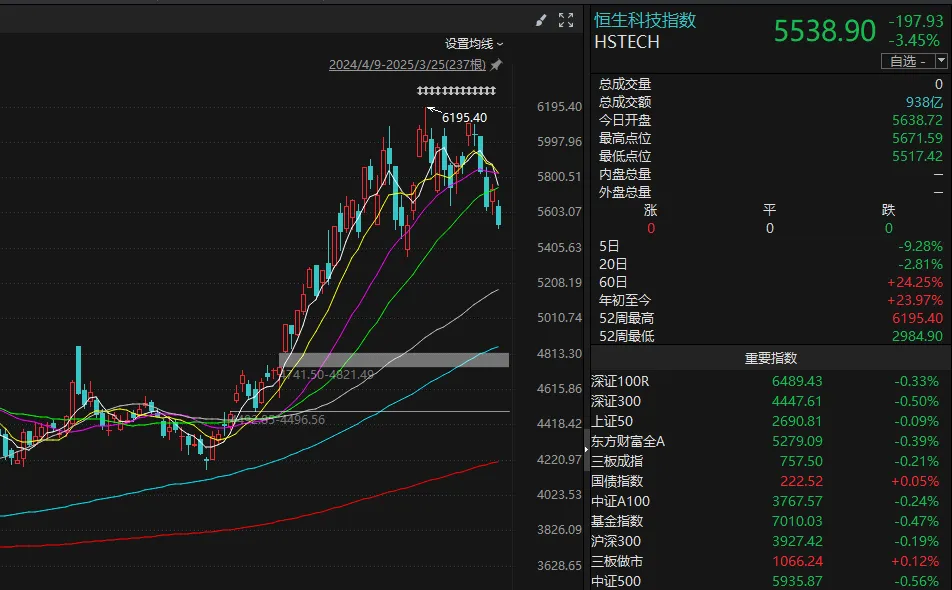The image size is (952, 590).
Task: Select 三板做市 index row
Action: point(616,561)
